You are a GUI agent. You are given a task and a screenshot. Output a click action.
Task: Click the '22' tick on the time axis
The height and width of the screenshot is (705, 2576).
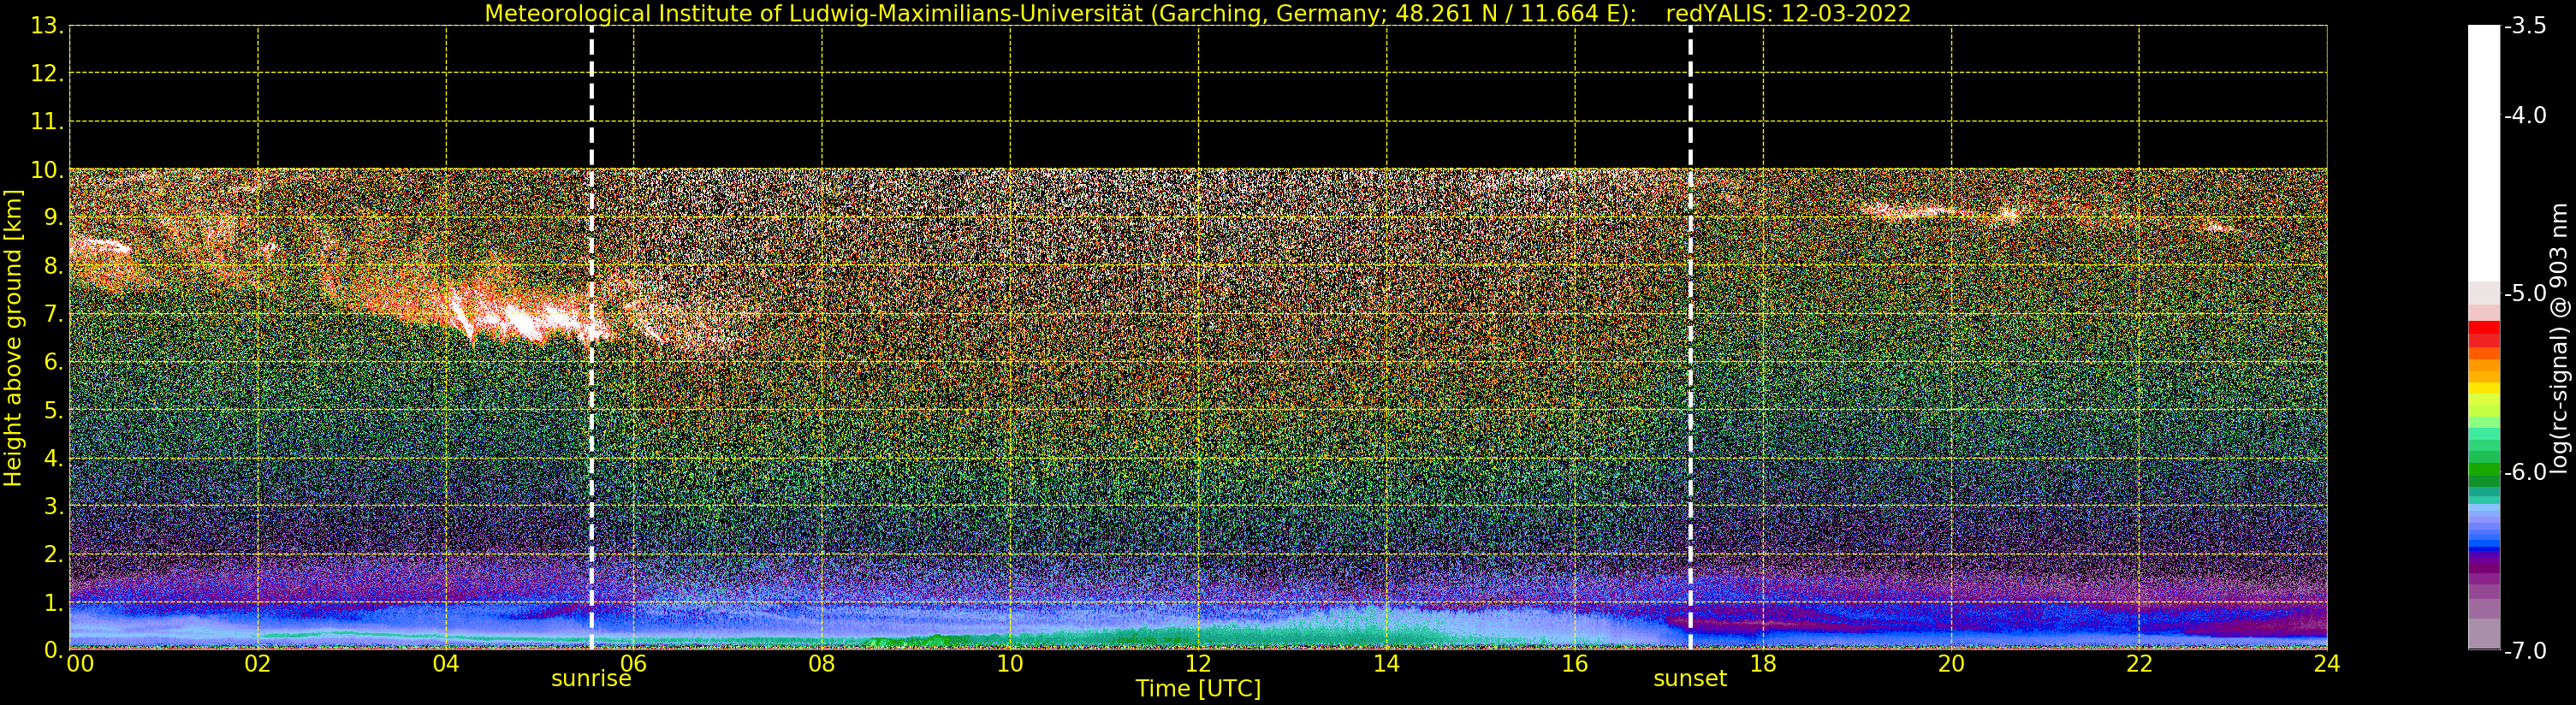point(2139,663)
